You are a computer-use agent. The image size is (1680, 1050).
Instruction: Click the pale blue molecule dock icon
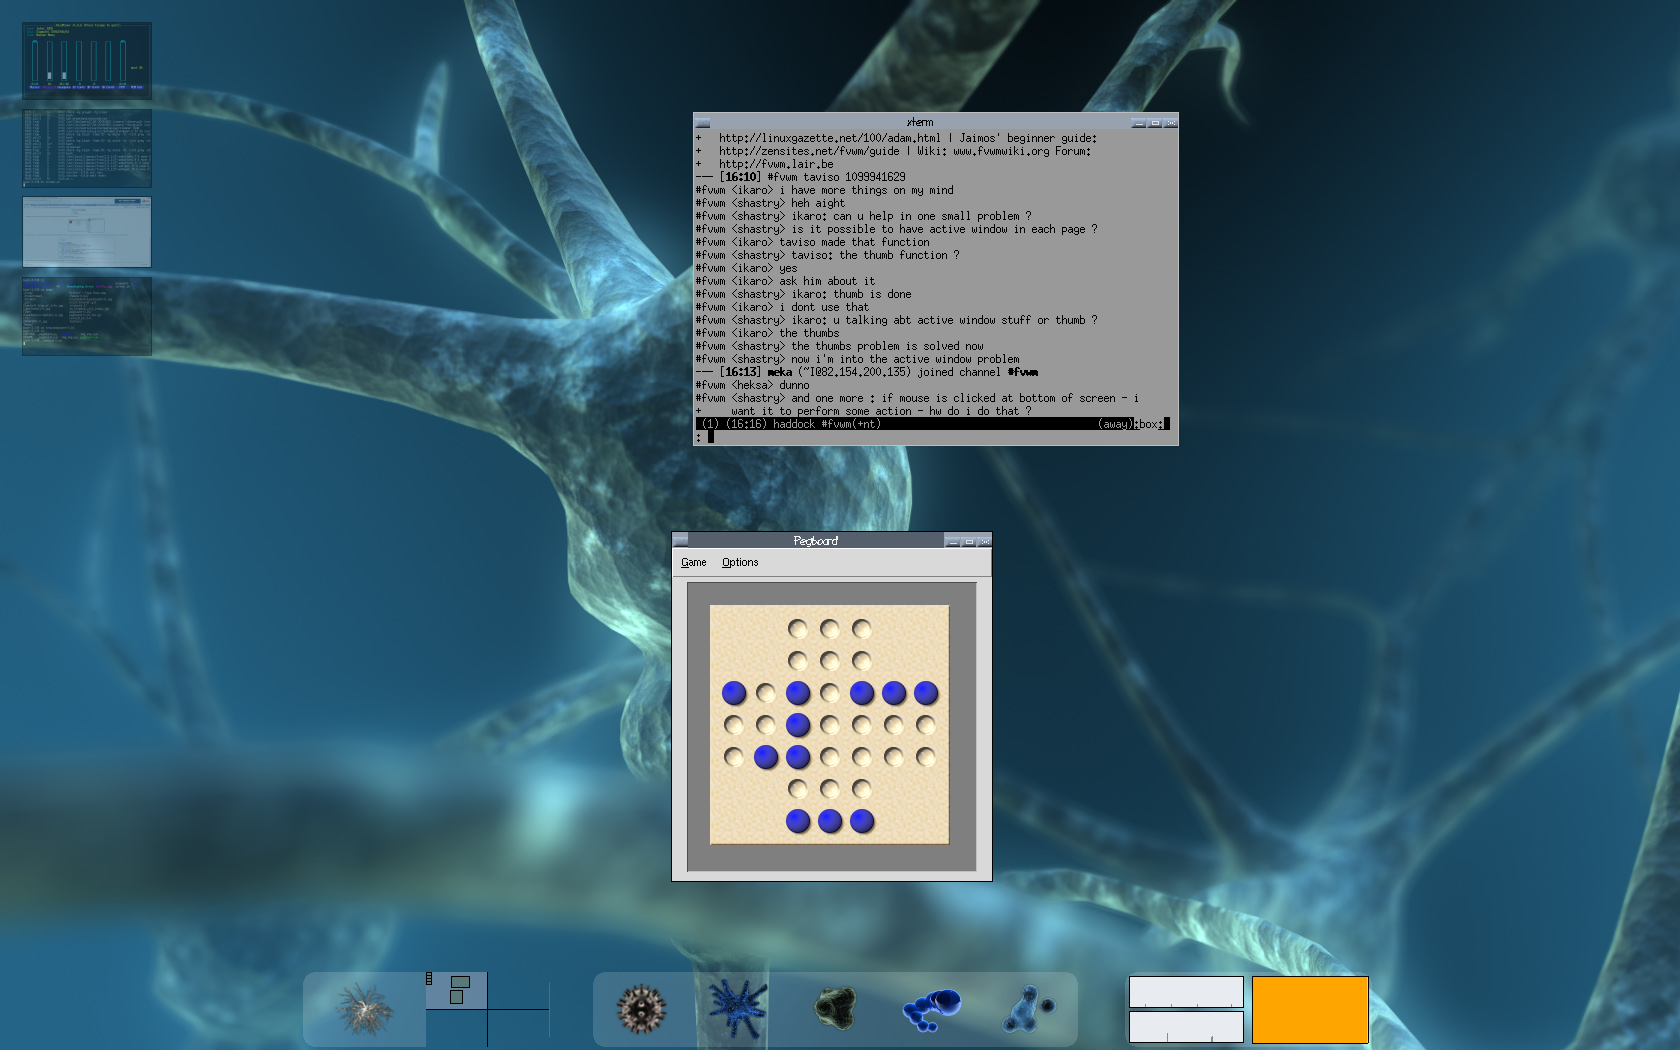point(1028,1008)
